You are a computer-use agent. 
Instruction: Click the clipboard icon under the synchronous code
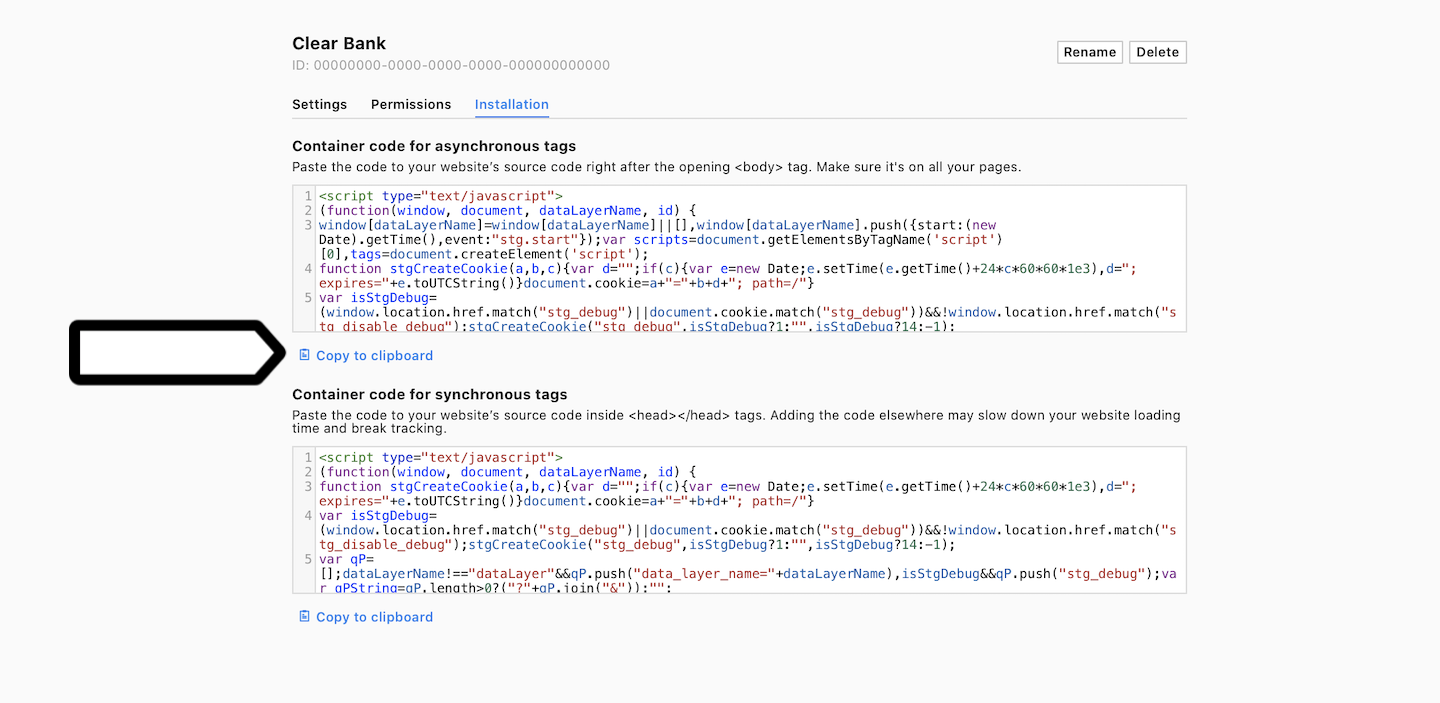pos(304,617)
